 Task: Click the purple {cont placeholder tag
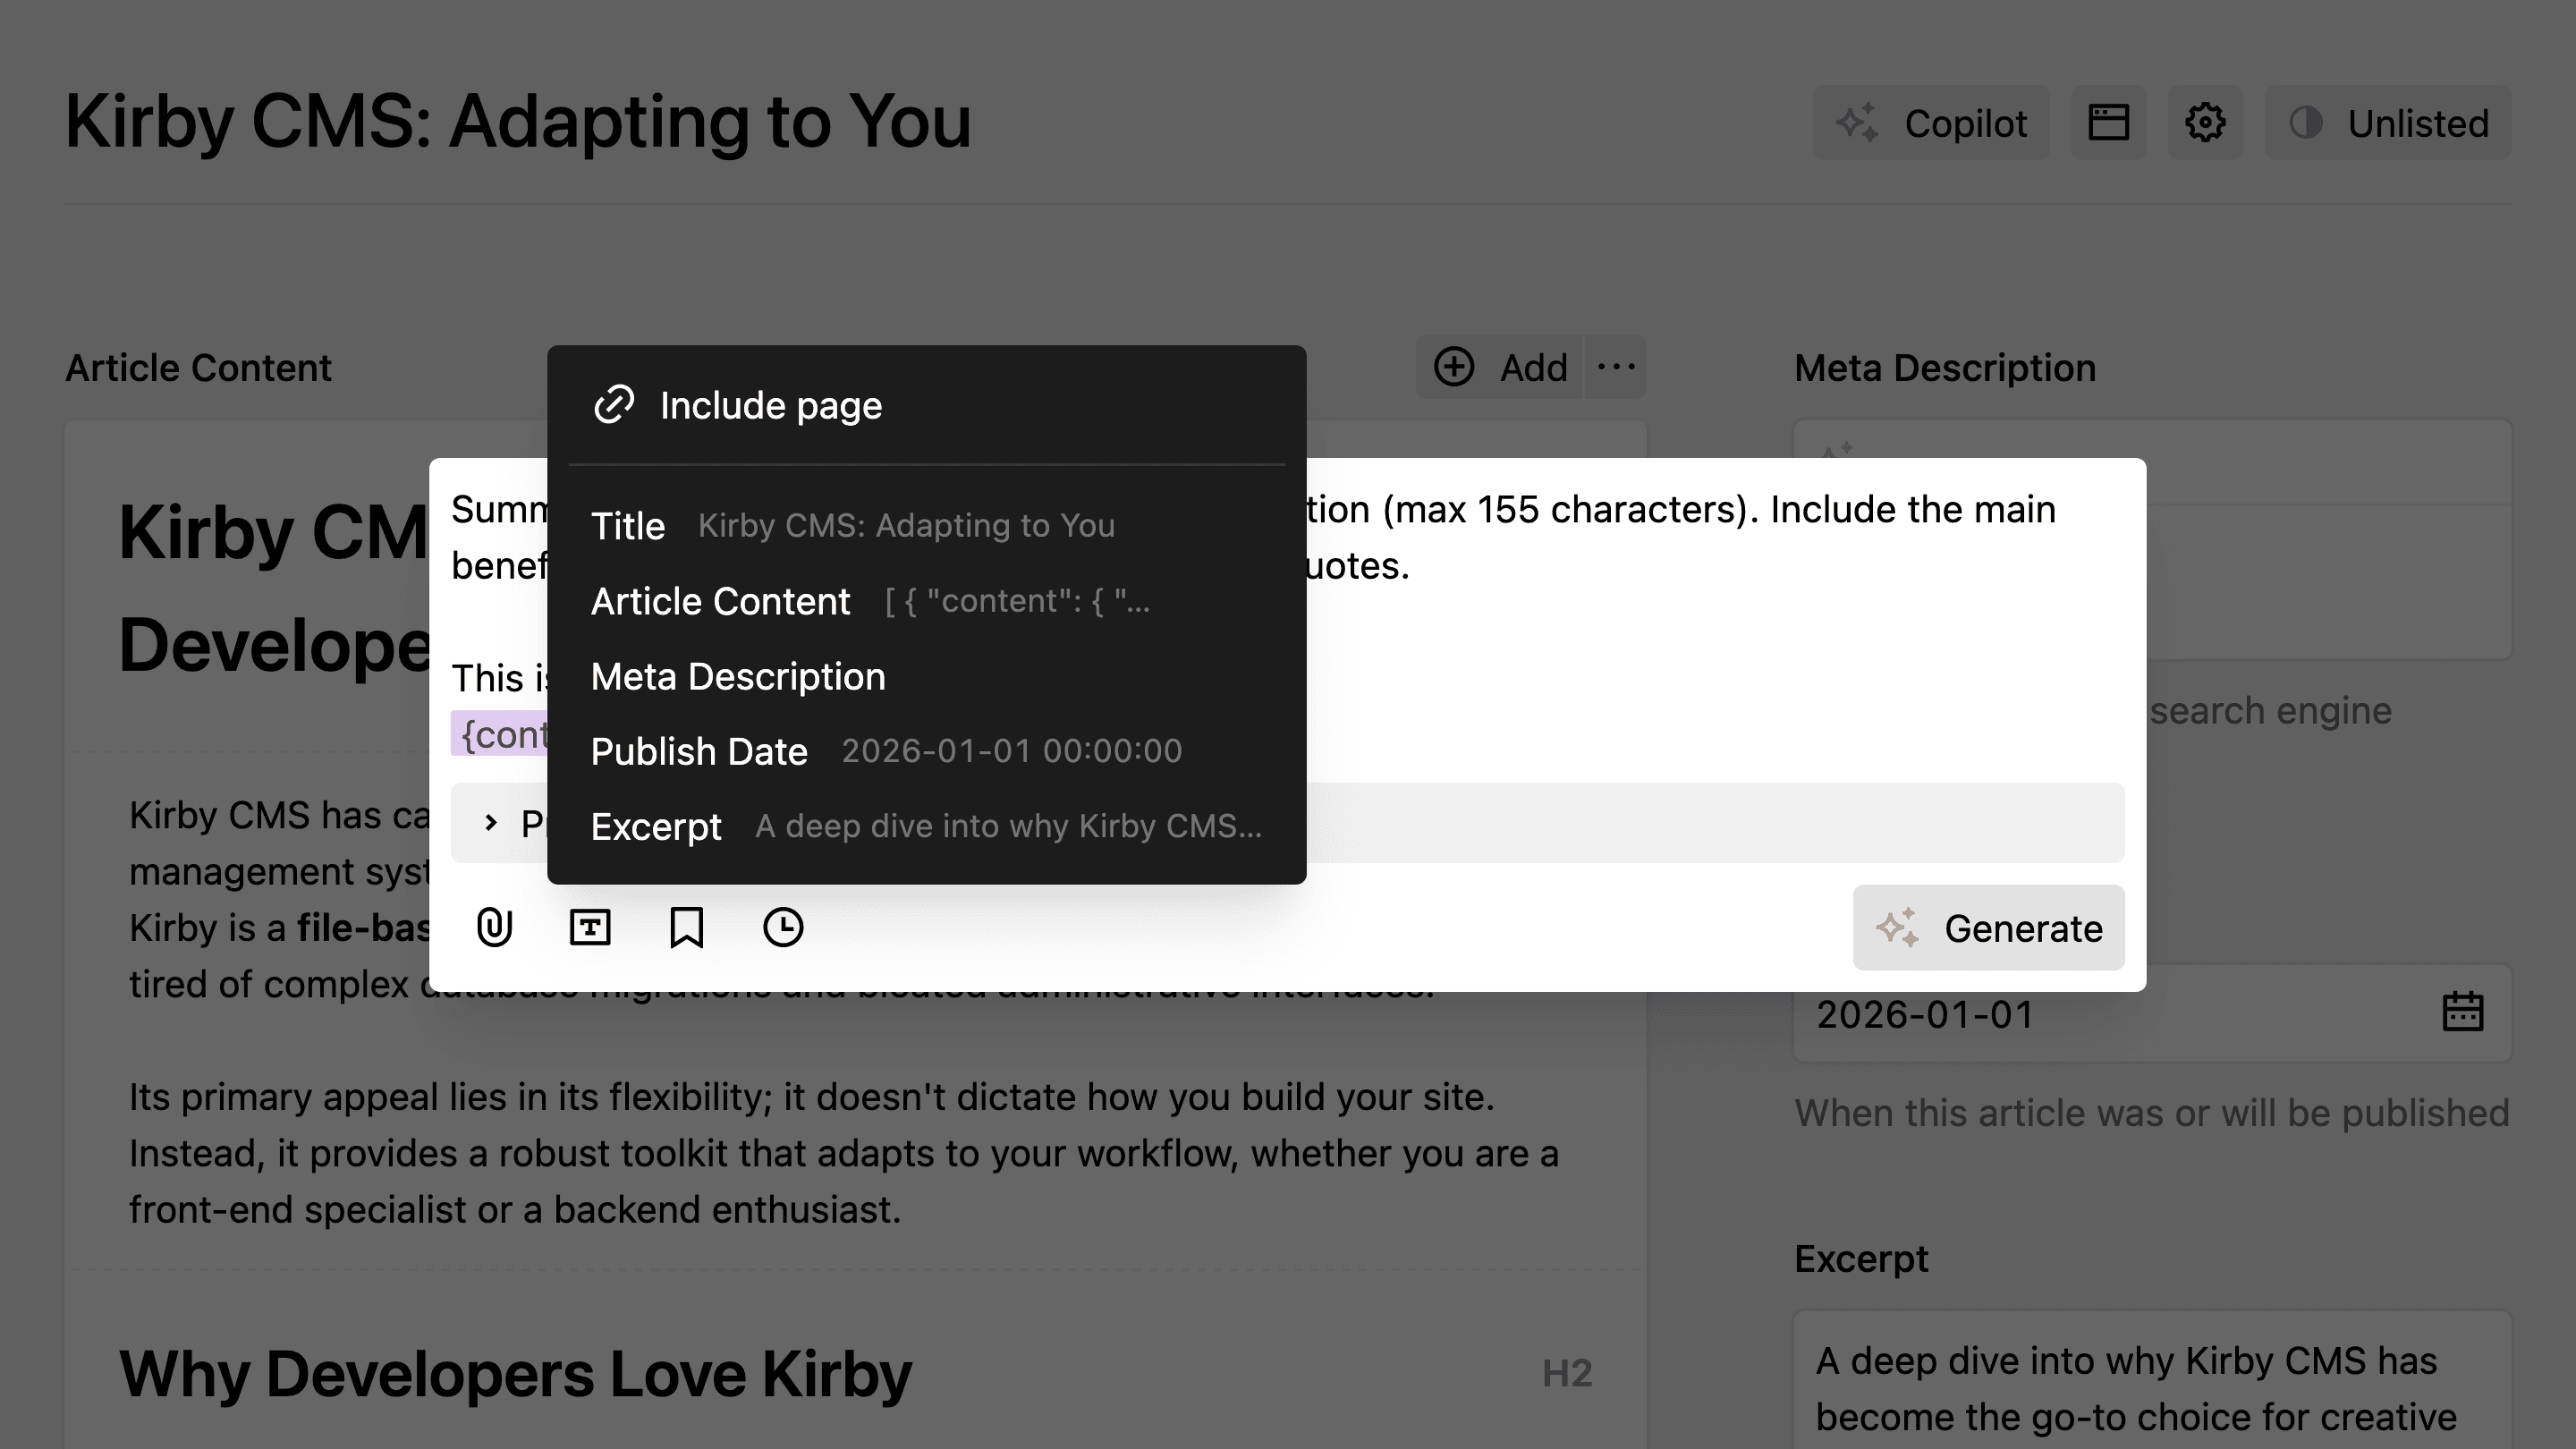pos(499,734)
